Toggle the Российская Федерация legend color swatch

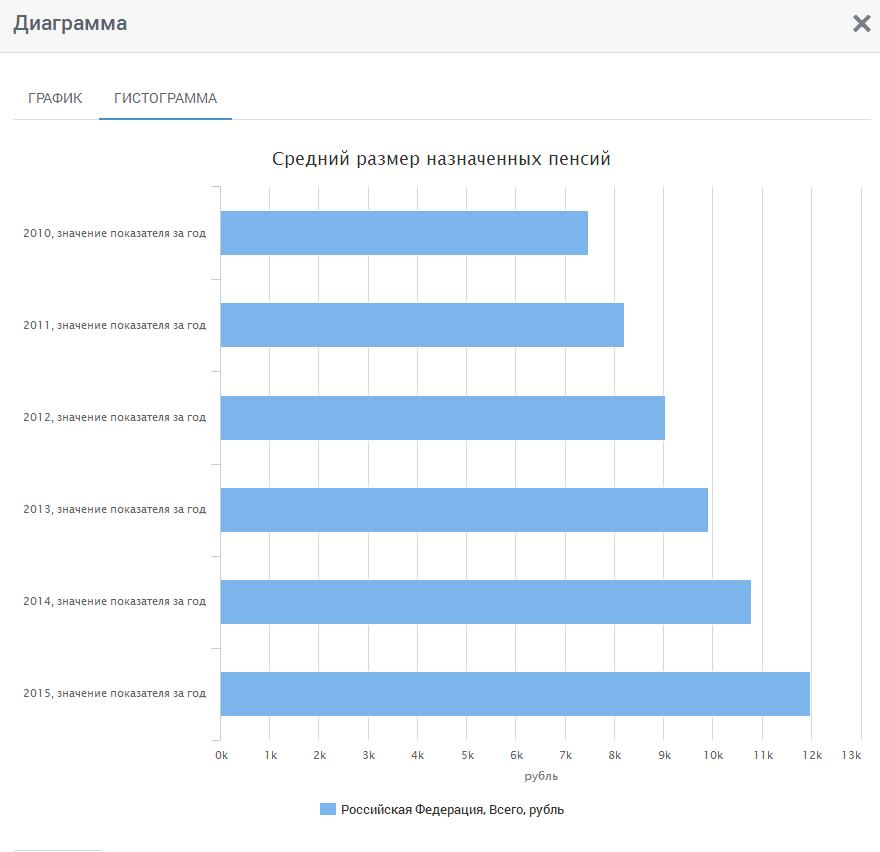pyautogui.click(x=328, y=809)
